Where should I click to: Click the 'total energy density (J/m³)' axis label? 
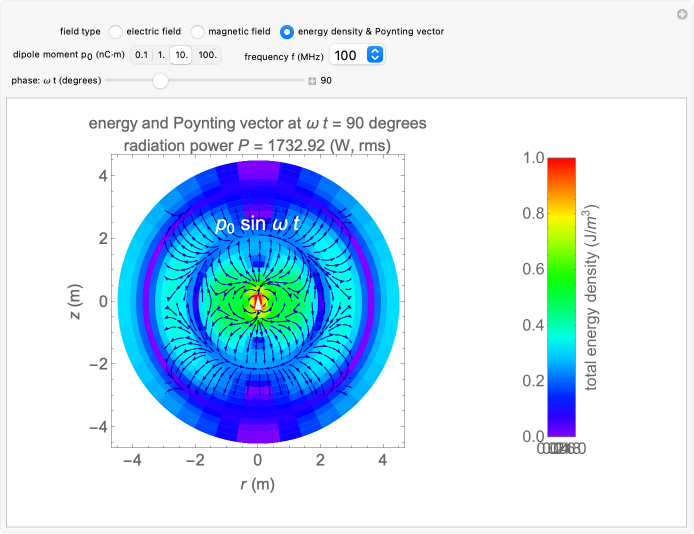pos(591,297)
